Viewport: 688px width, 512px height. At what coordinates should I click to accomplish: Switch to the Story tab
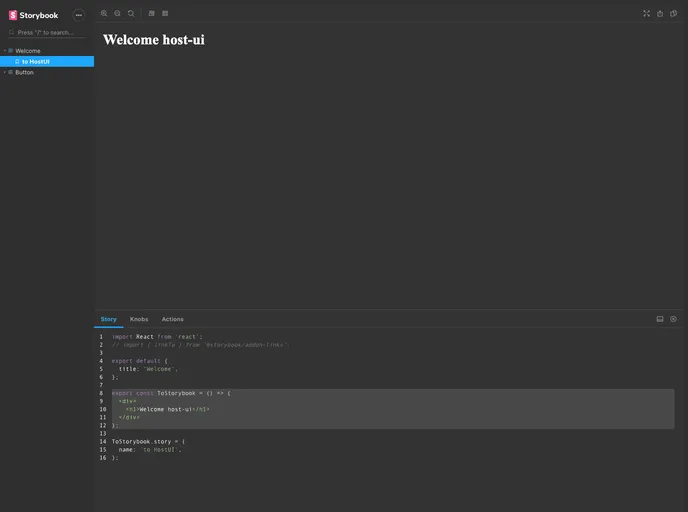coord(108,319)
